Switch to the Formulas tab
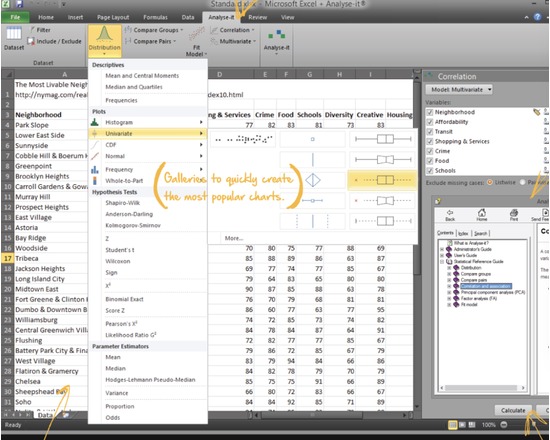The height and width of the screenshot is (440, 550). pyautogui.click(x=155, y=17)
